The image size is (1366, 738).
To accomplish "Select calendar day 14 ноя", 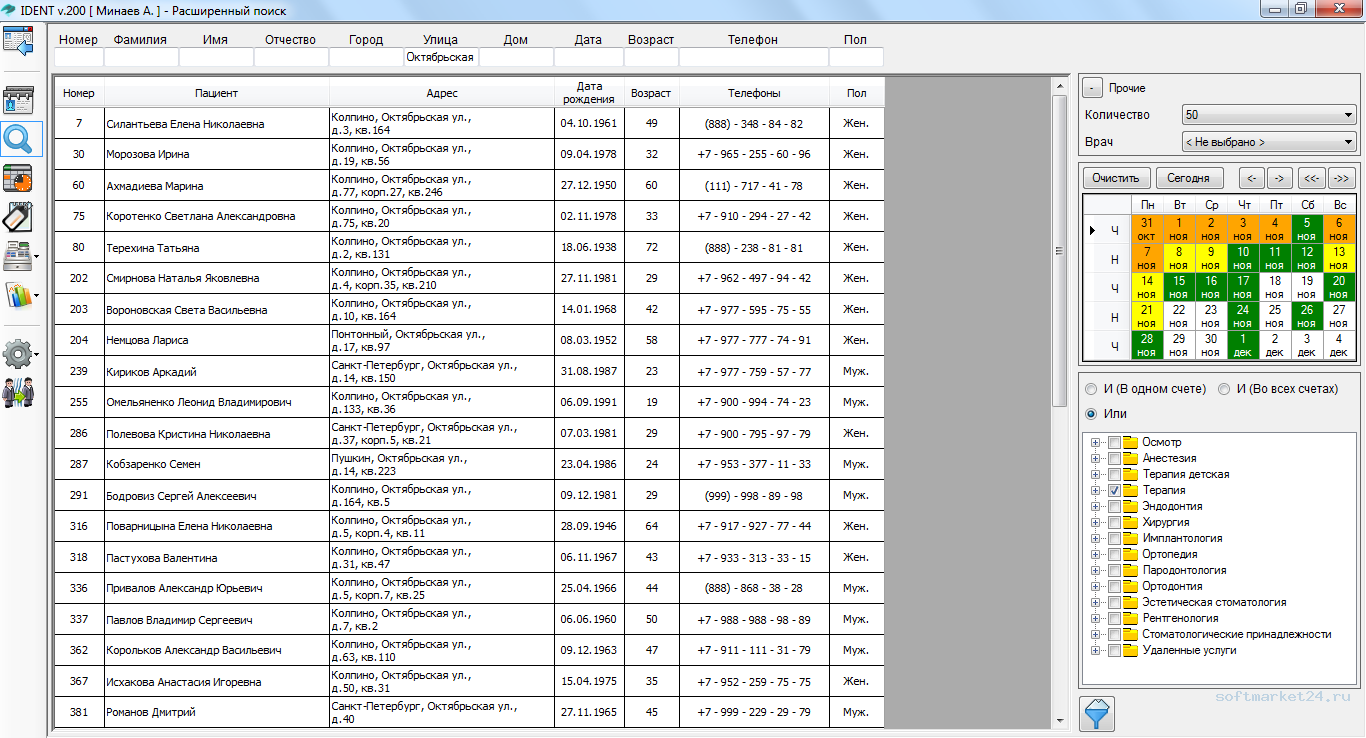I will pos(1146,288).
